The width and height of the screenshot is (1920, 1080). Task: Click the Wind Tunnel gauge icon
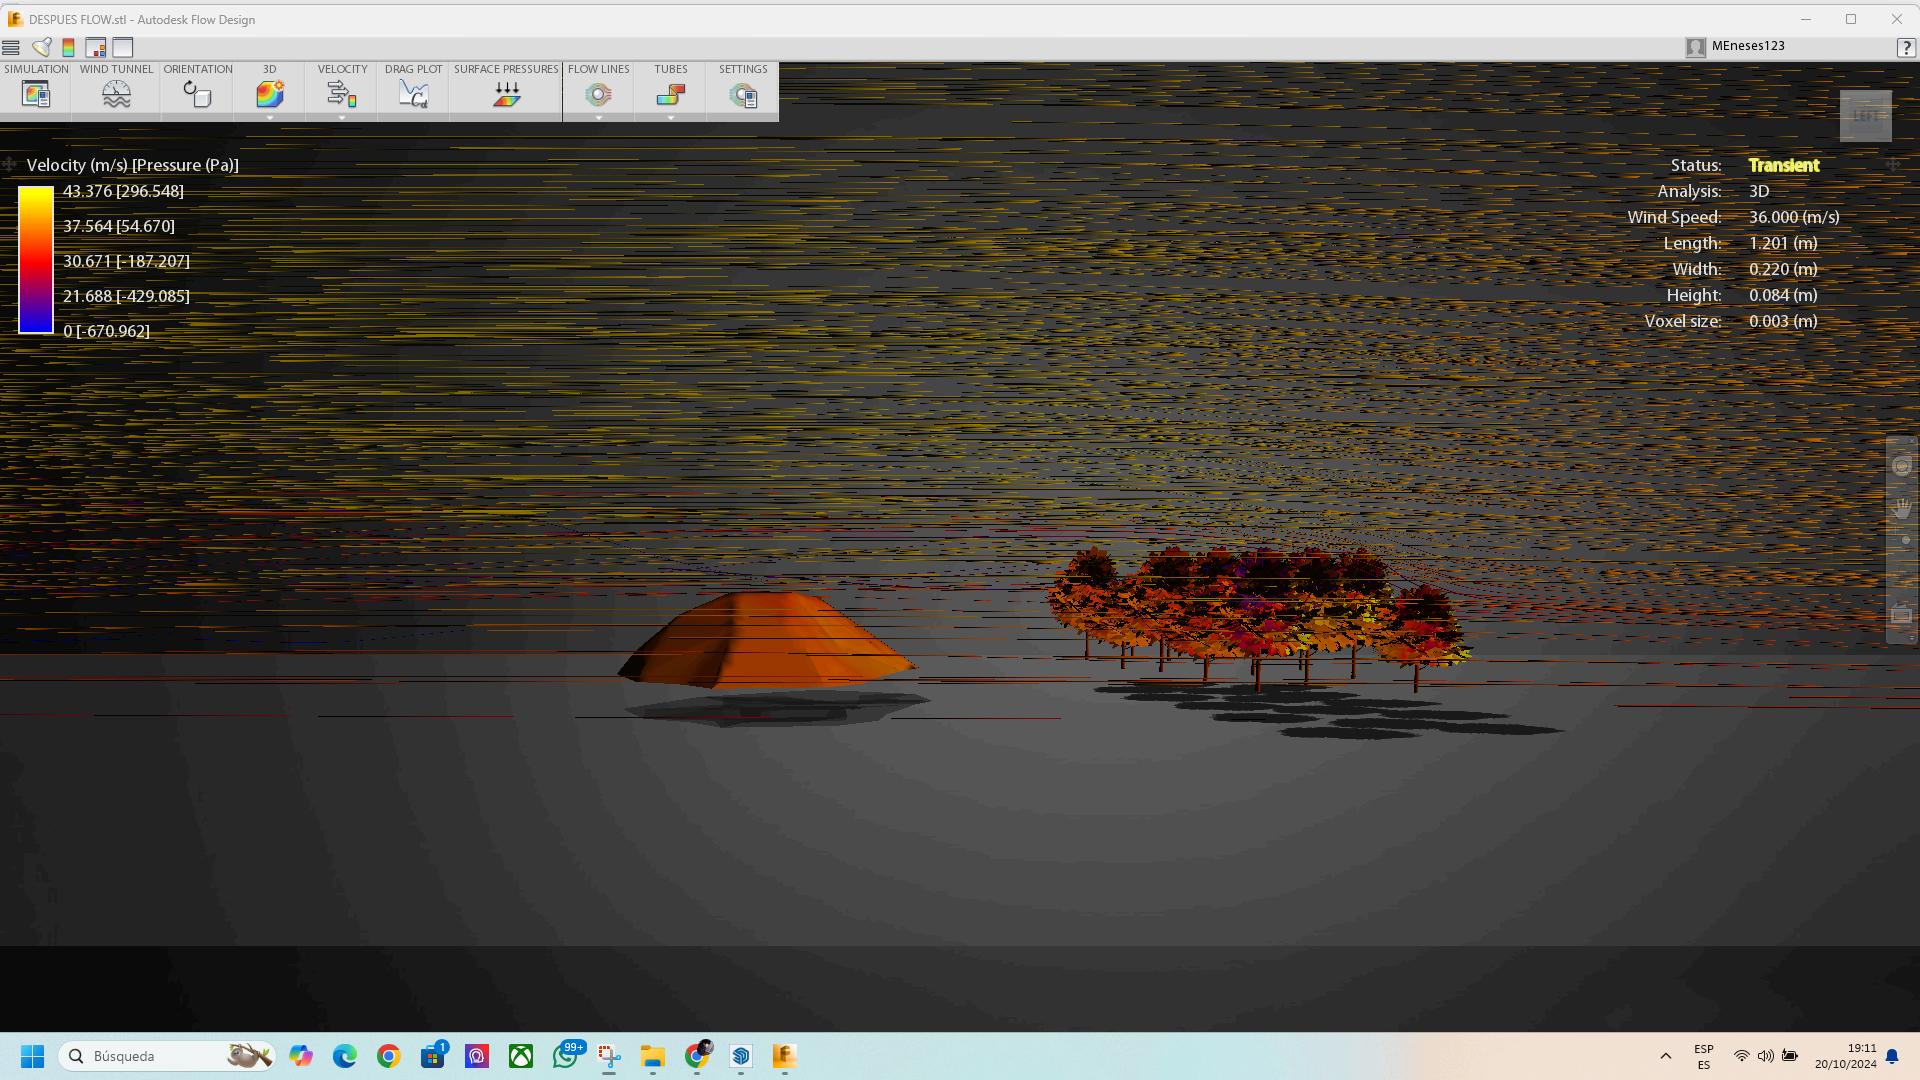pos(116,94)
